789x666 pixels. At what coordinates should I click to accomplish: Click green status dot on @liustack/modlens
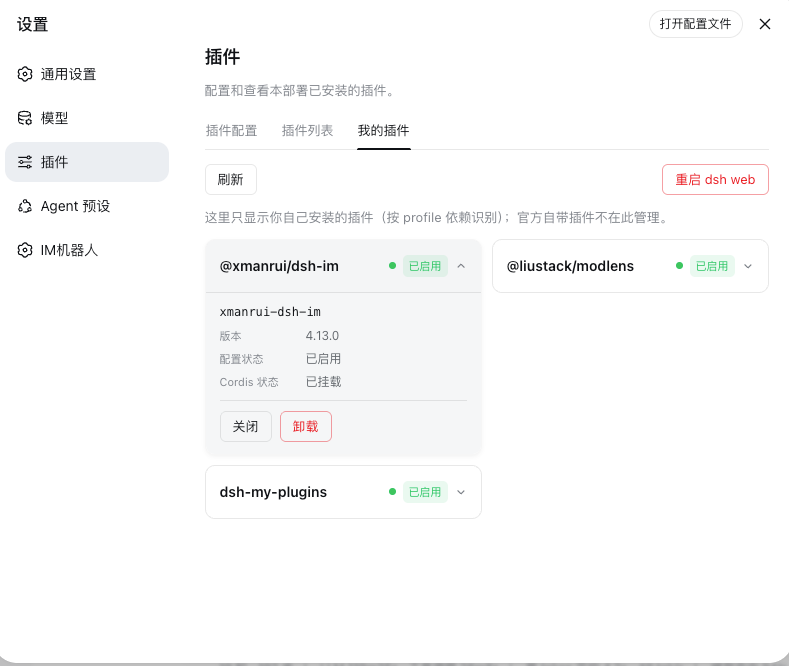tap(679, 266)
